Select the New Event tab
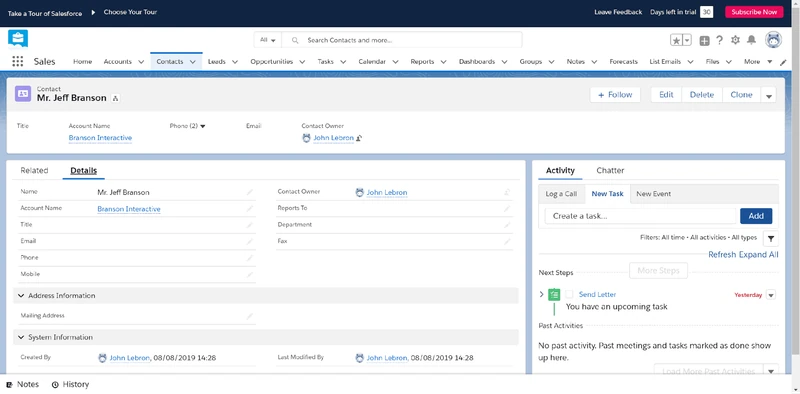 (x=654, y=194)
